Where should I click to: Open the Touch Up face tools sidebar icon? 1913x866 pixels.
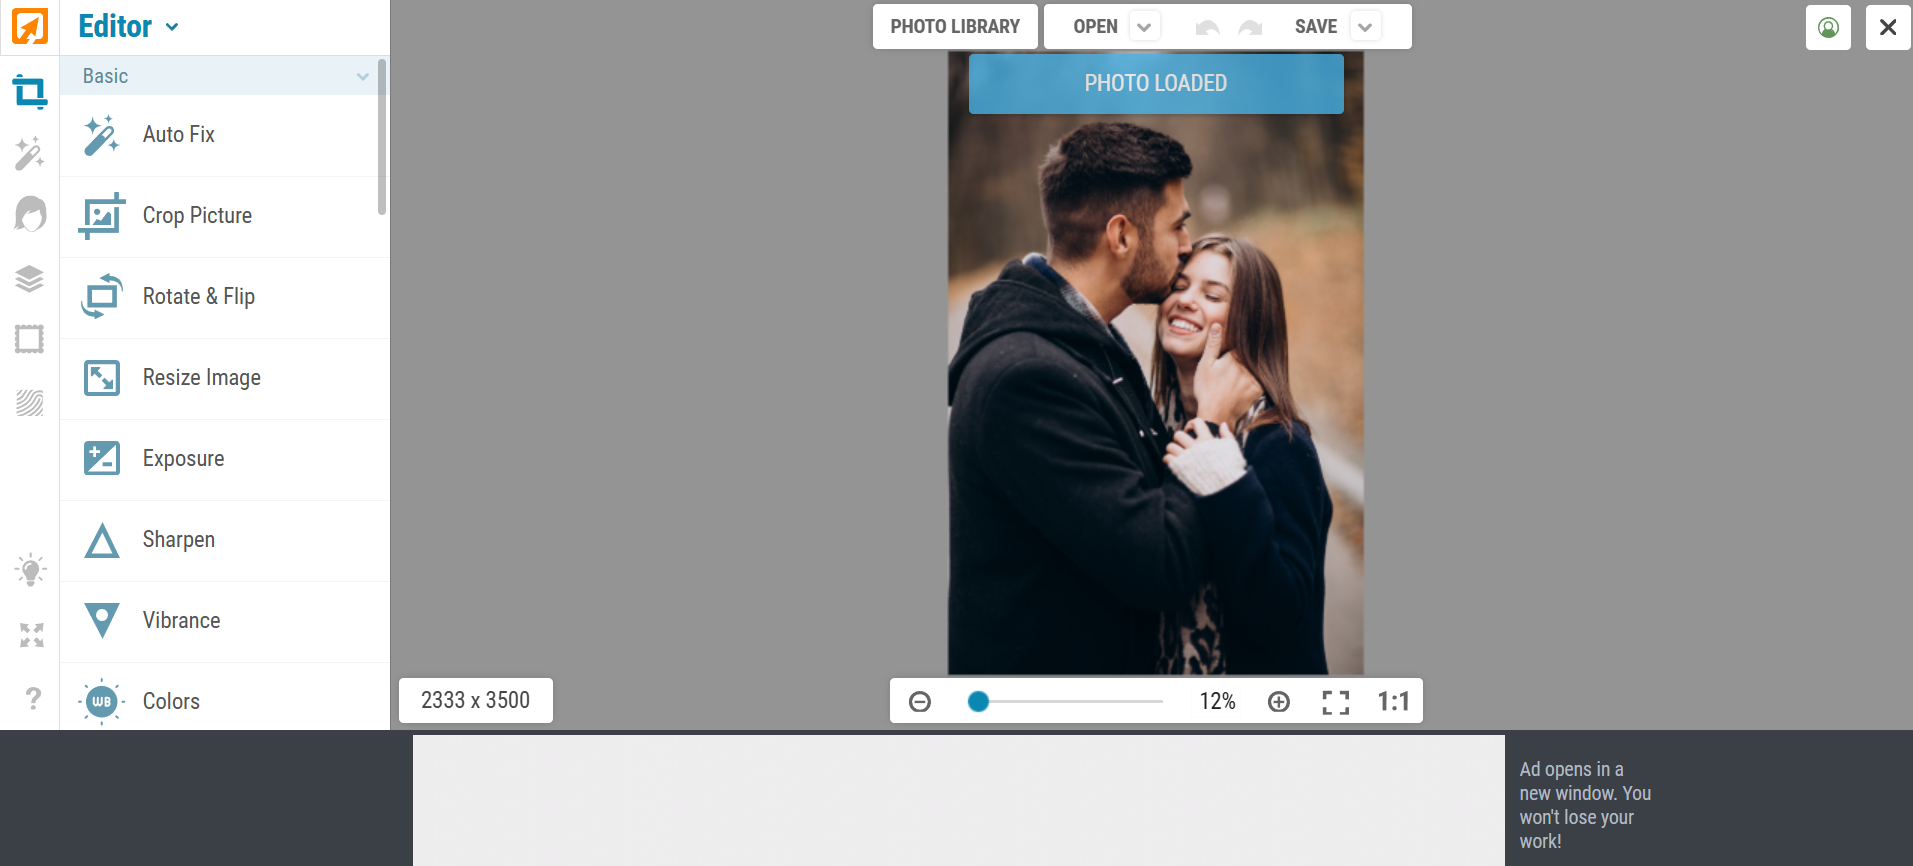click(30, 214)
